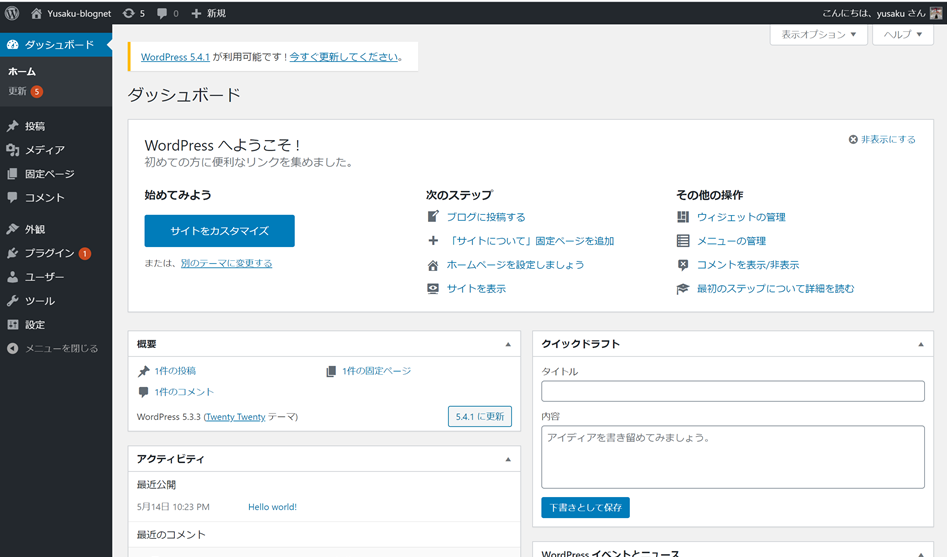
Task: Collapse the クイックドラフト widget with its arrow
Action: point(921,344)
